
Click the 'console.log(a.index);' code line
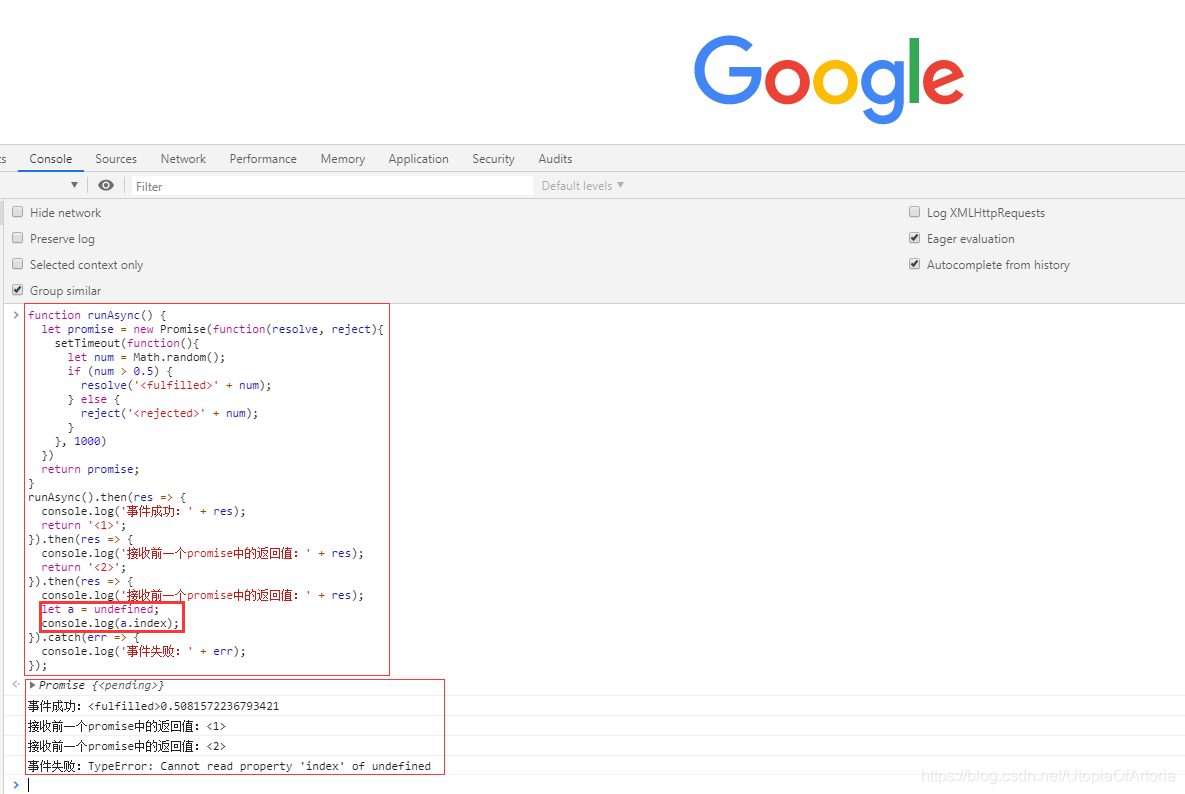pyautogui.click(x=110, y=623)
